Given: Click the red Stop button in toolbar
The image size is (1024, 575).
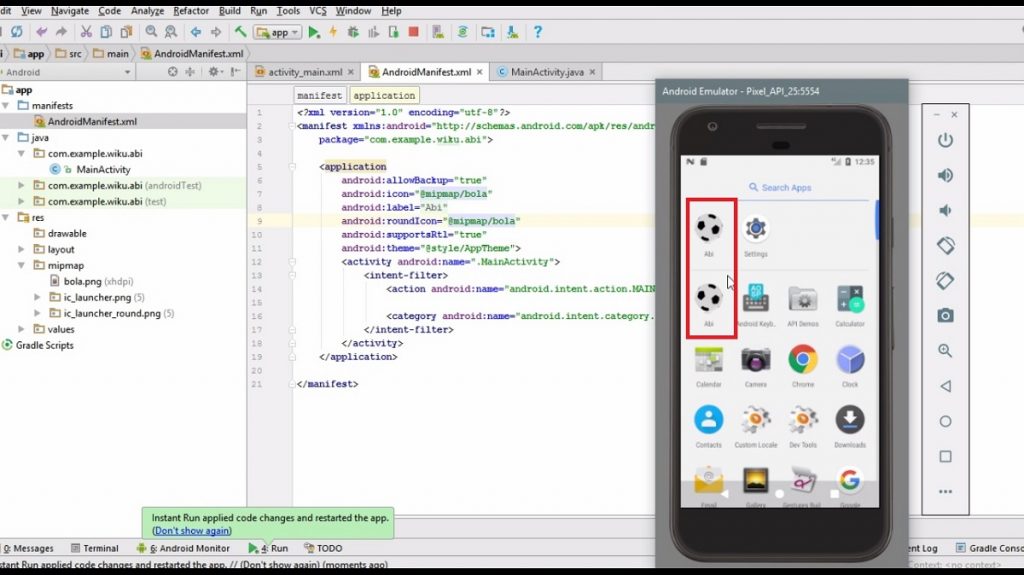Looking at the screenshot, I should click(x=413, y=33).
